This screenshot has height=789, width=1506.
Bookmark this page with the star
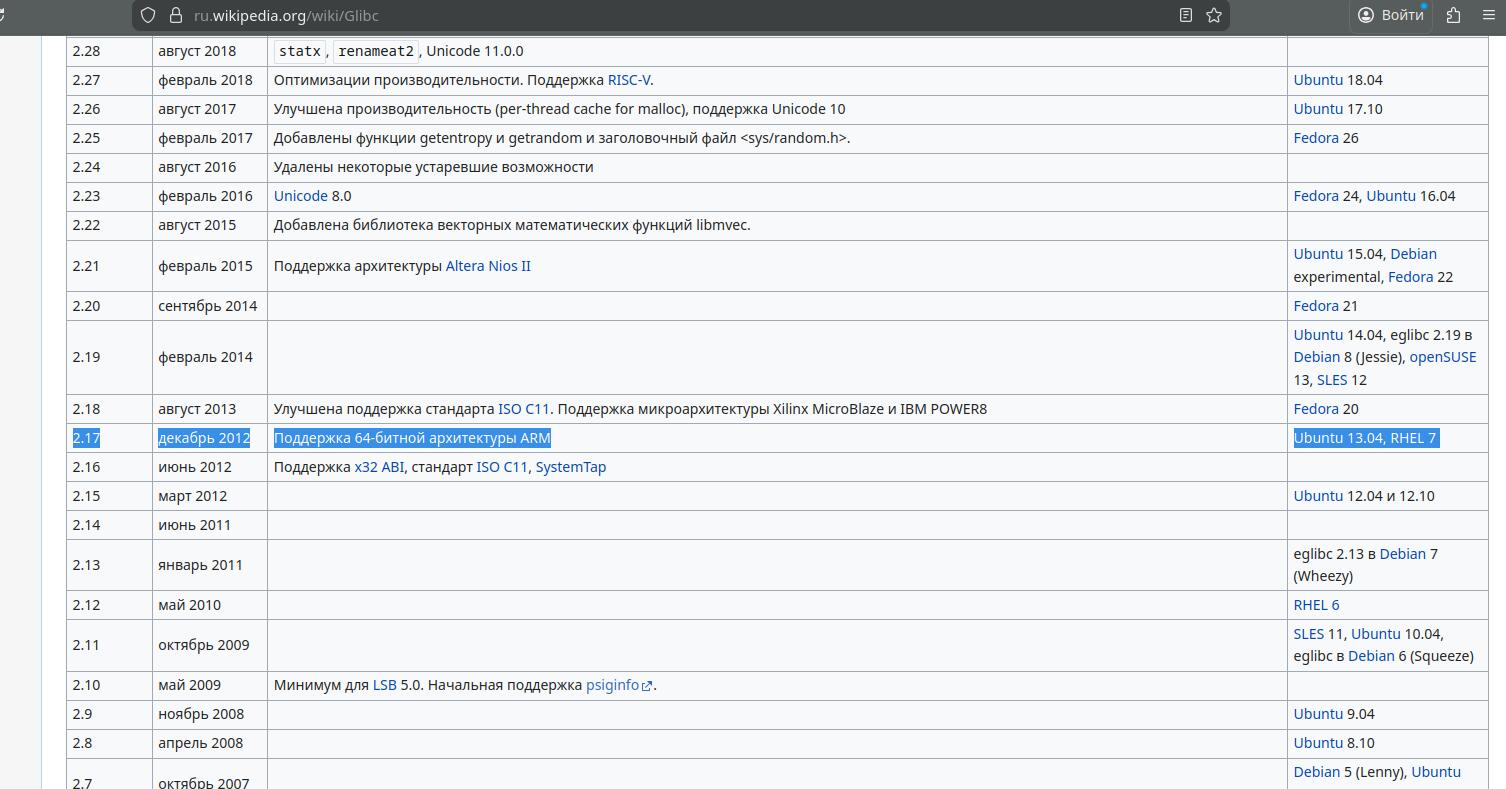click(x=1214, y=15)
